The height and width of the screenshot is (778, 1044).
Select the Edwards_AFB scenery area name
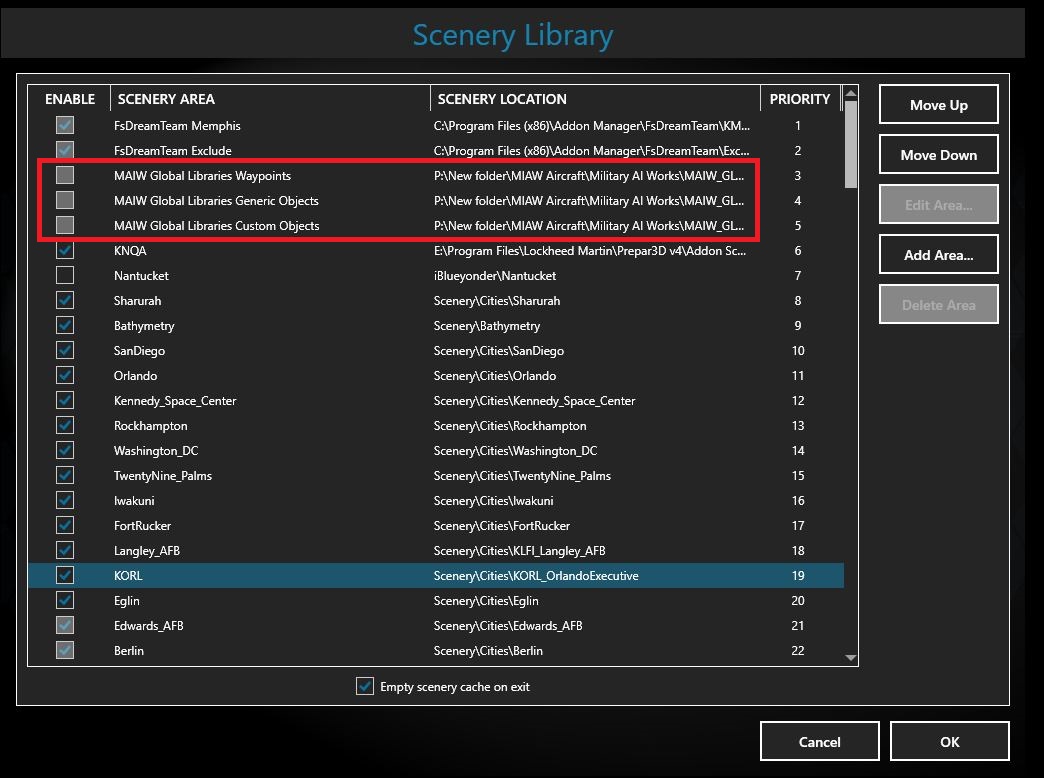click(x=148, y=625)
